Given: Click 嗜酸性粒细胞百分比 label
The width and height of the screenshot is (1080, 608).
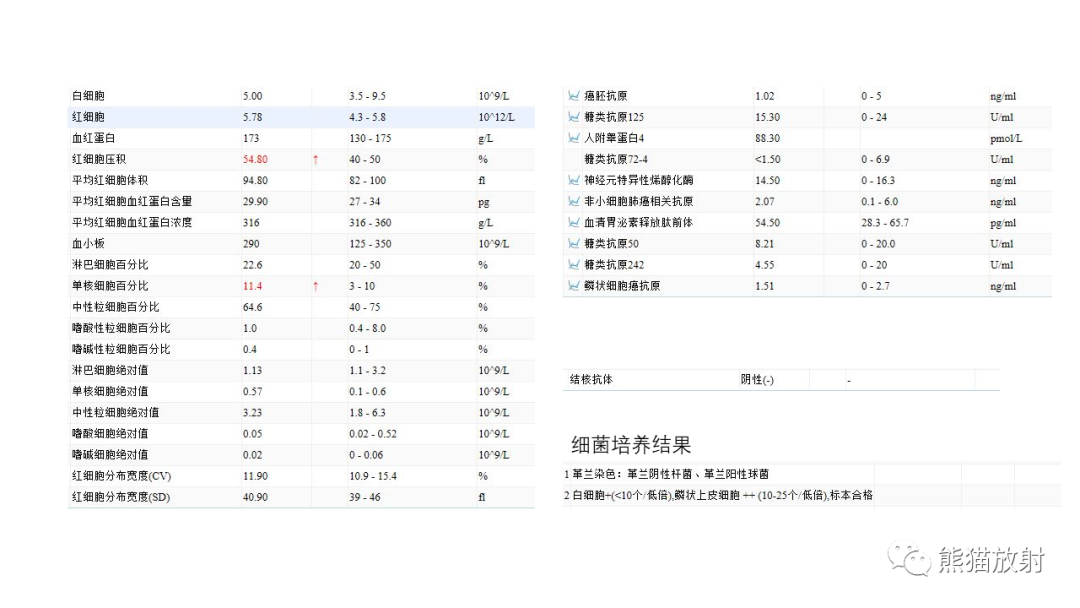Looking at the screenshot, I should tap(121, 328).
